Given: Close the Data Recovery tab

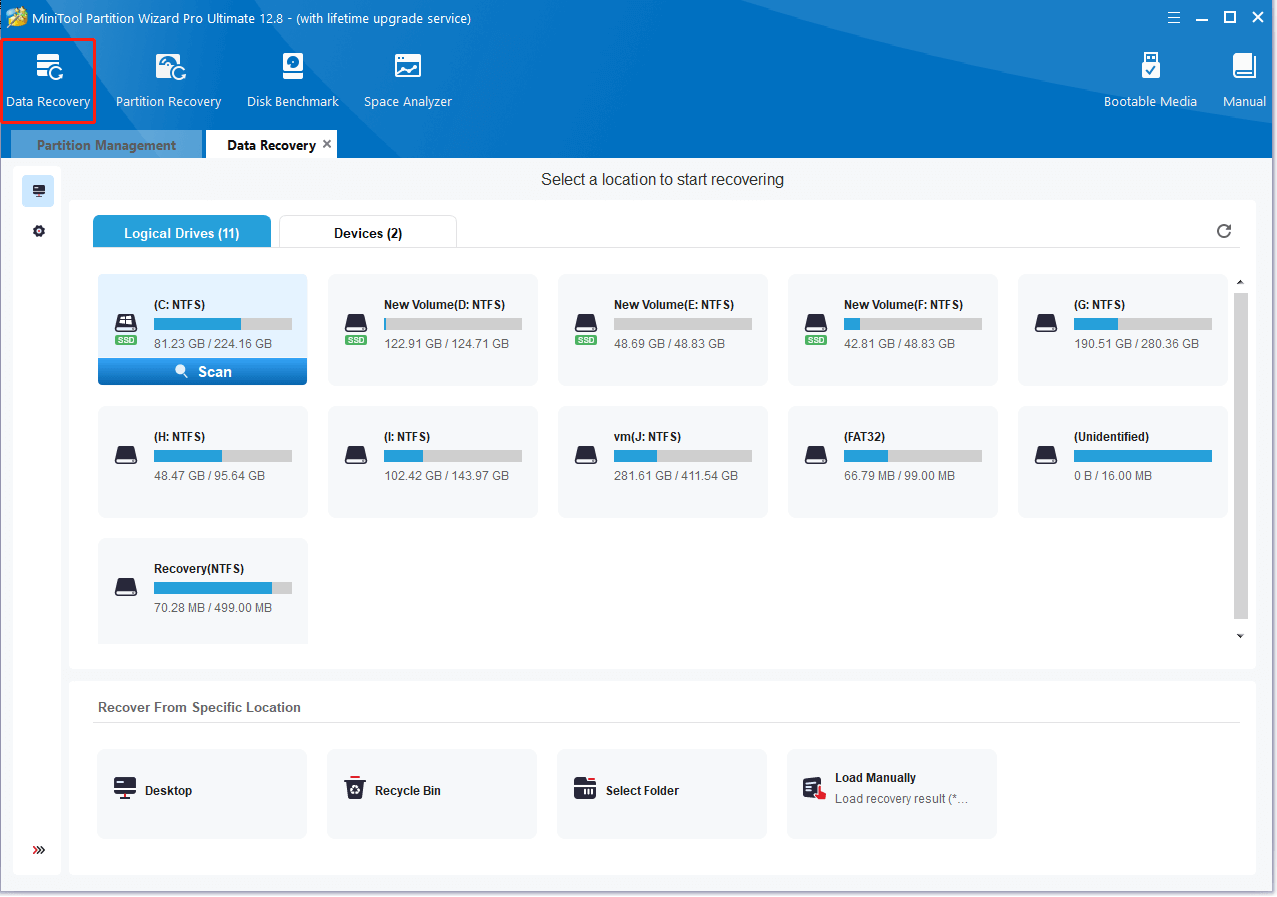Looking at the screenshot, I should pos(327,144).
